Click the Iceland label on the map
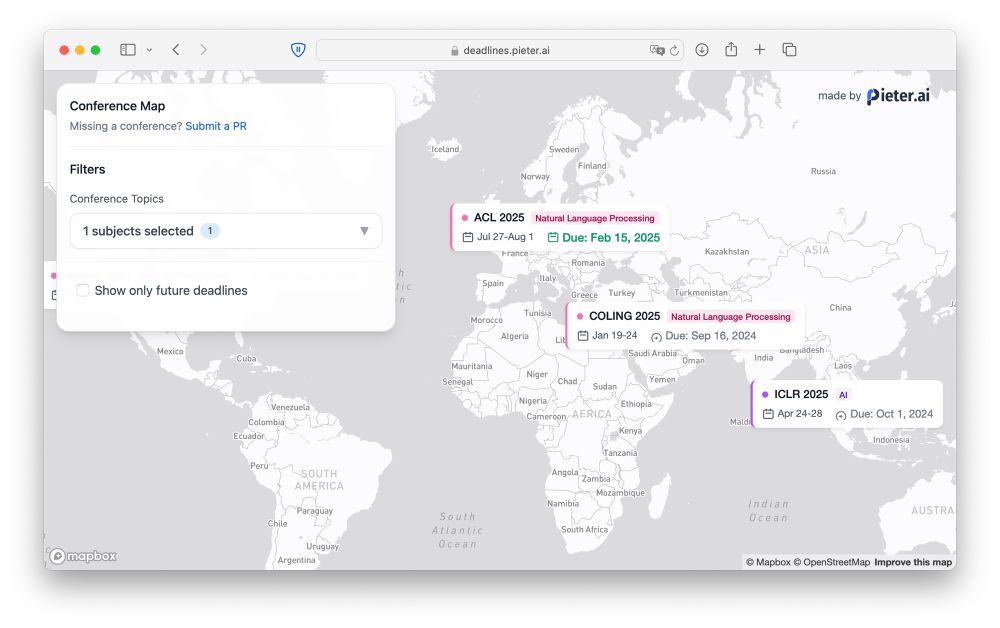Viewport: 1000px width, 628px height. (445, 149)
